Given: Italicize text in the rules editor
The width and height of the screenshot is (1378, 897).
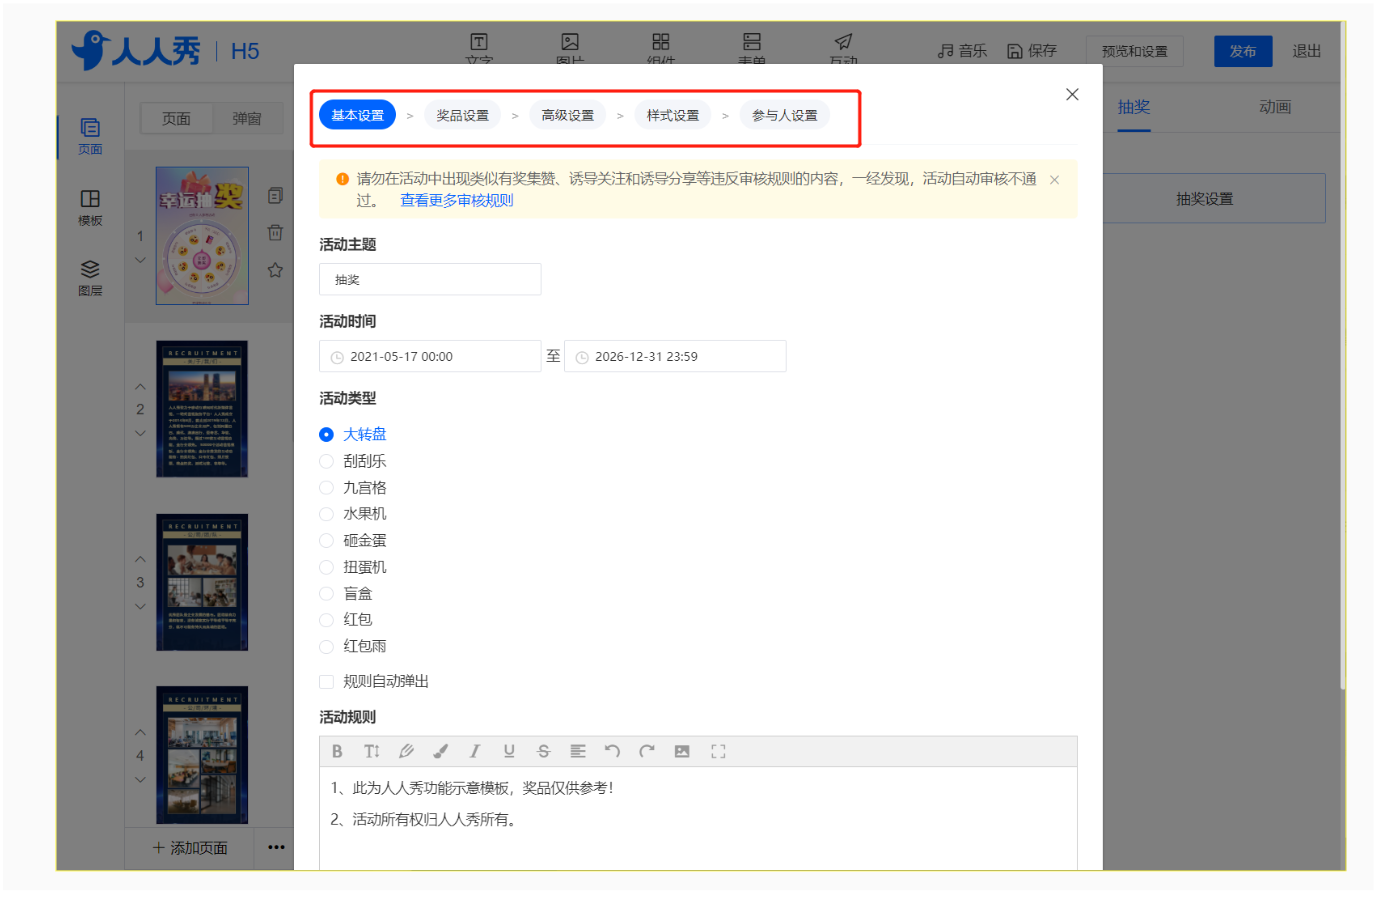Looking at the screenshot, I should [475, 751].
